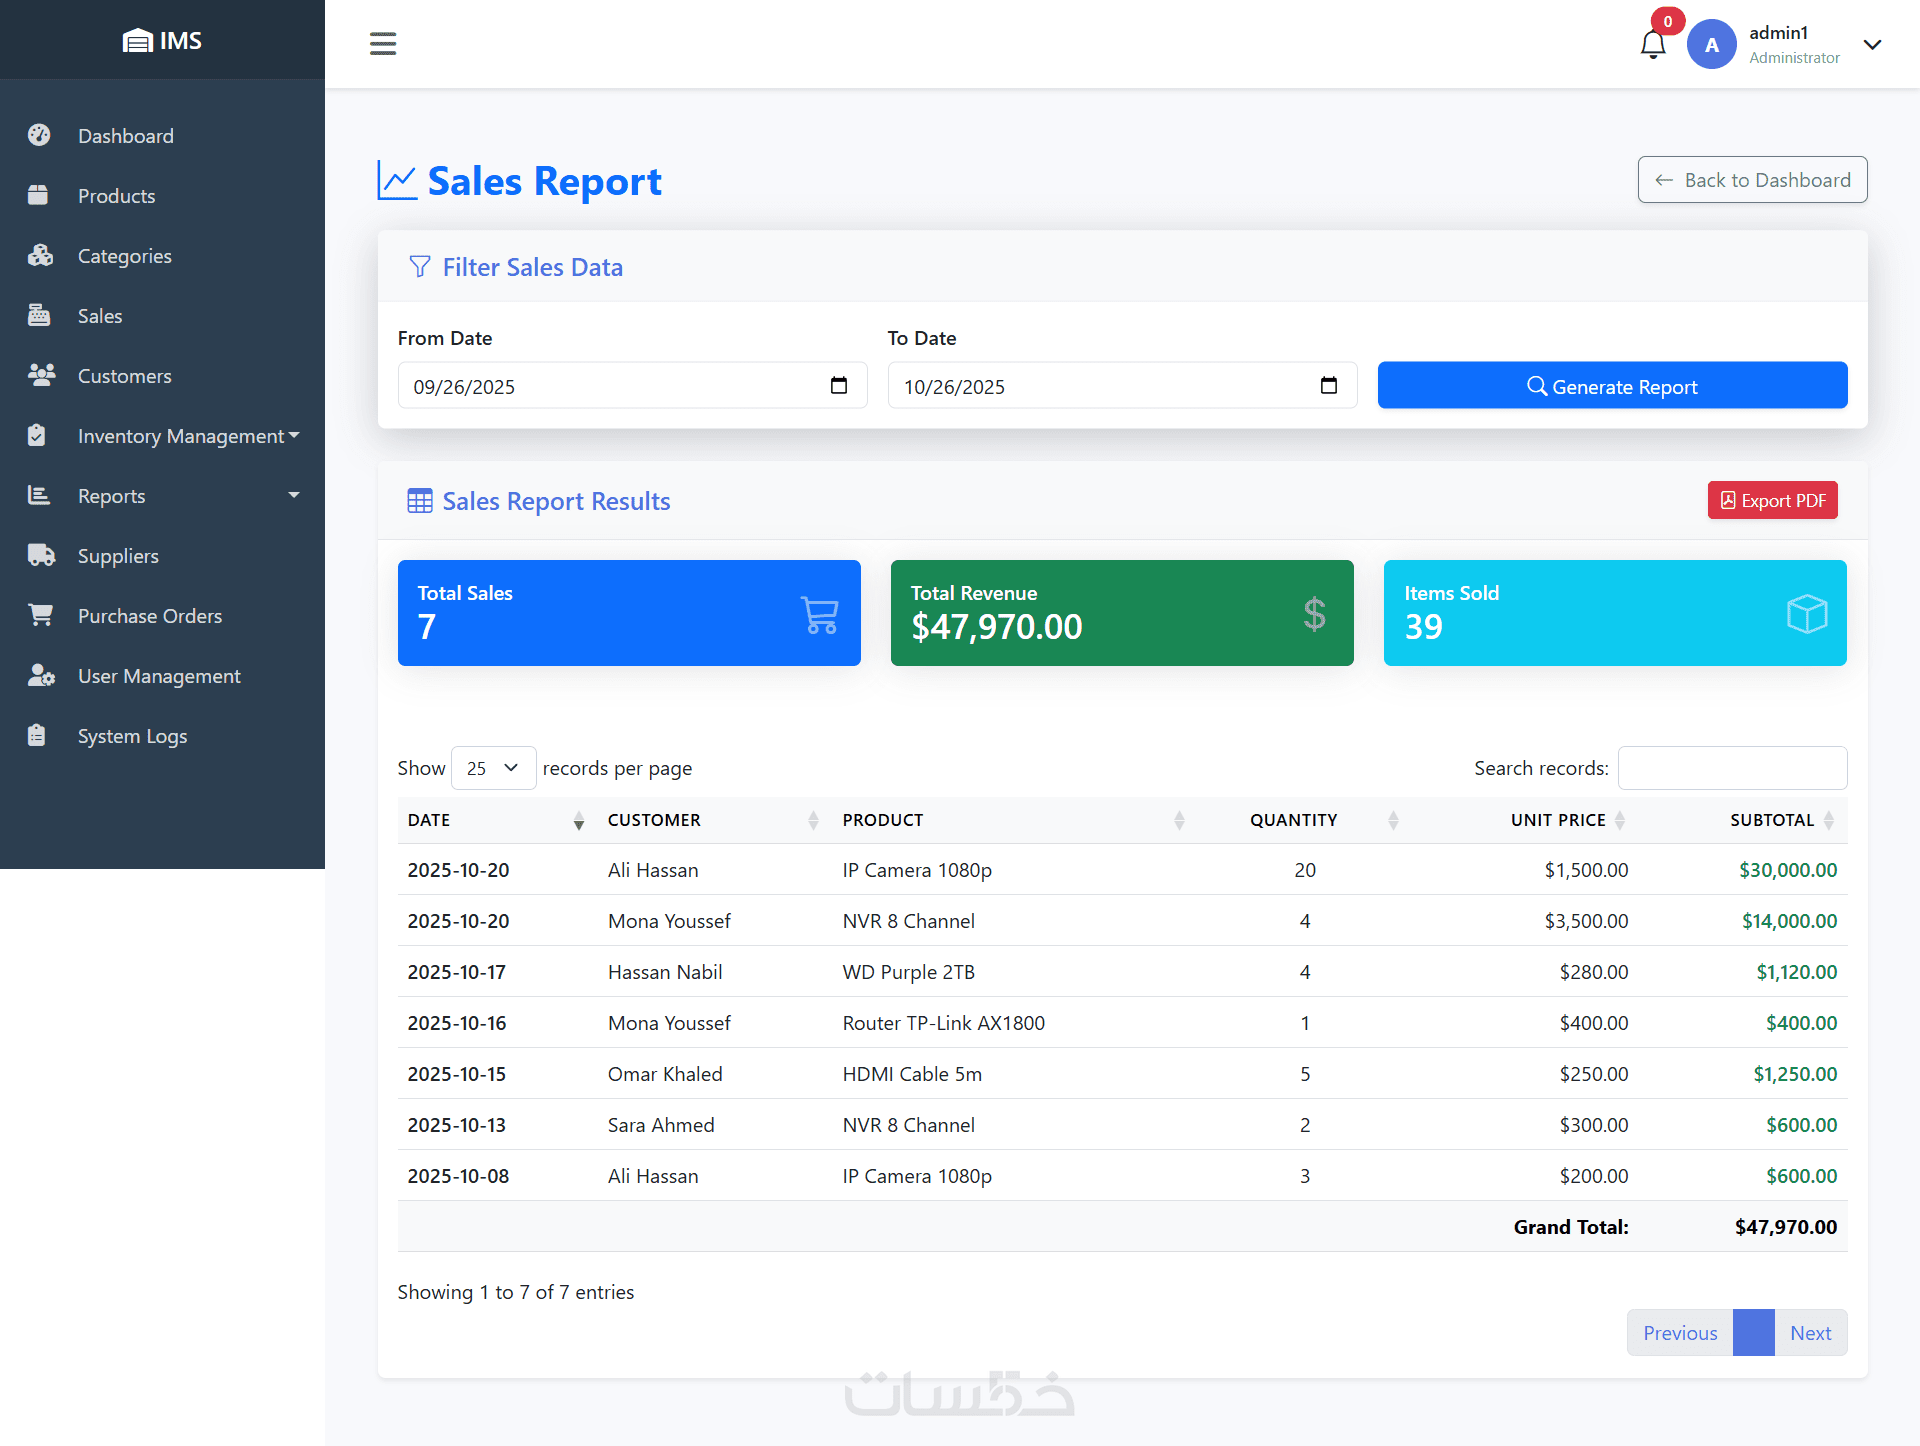Click the Total Revenue dollar sign icon
The width and height of the screenshot is (1920, 1446).
(x=1314, y=614)
